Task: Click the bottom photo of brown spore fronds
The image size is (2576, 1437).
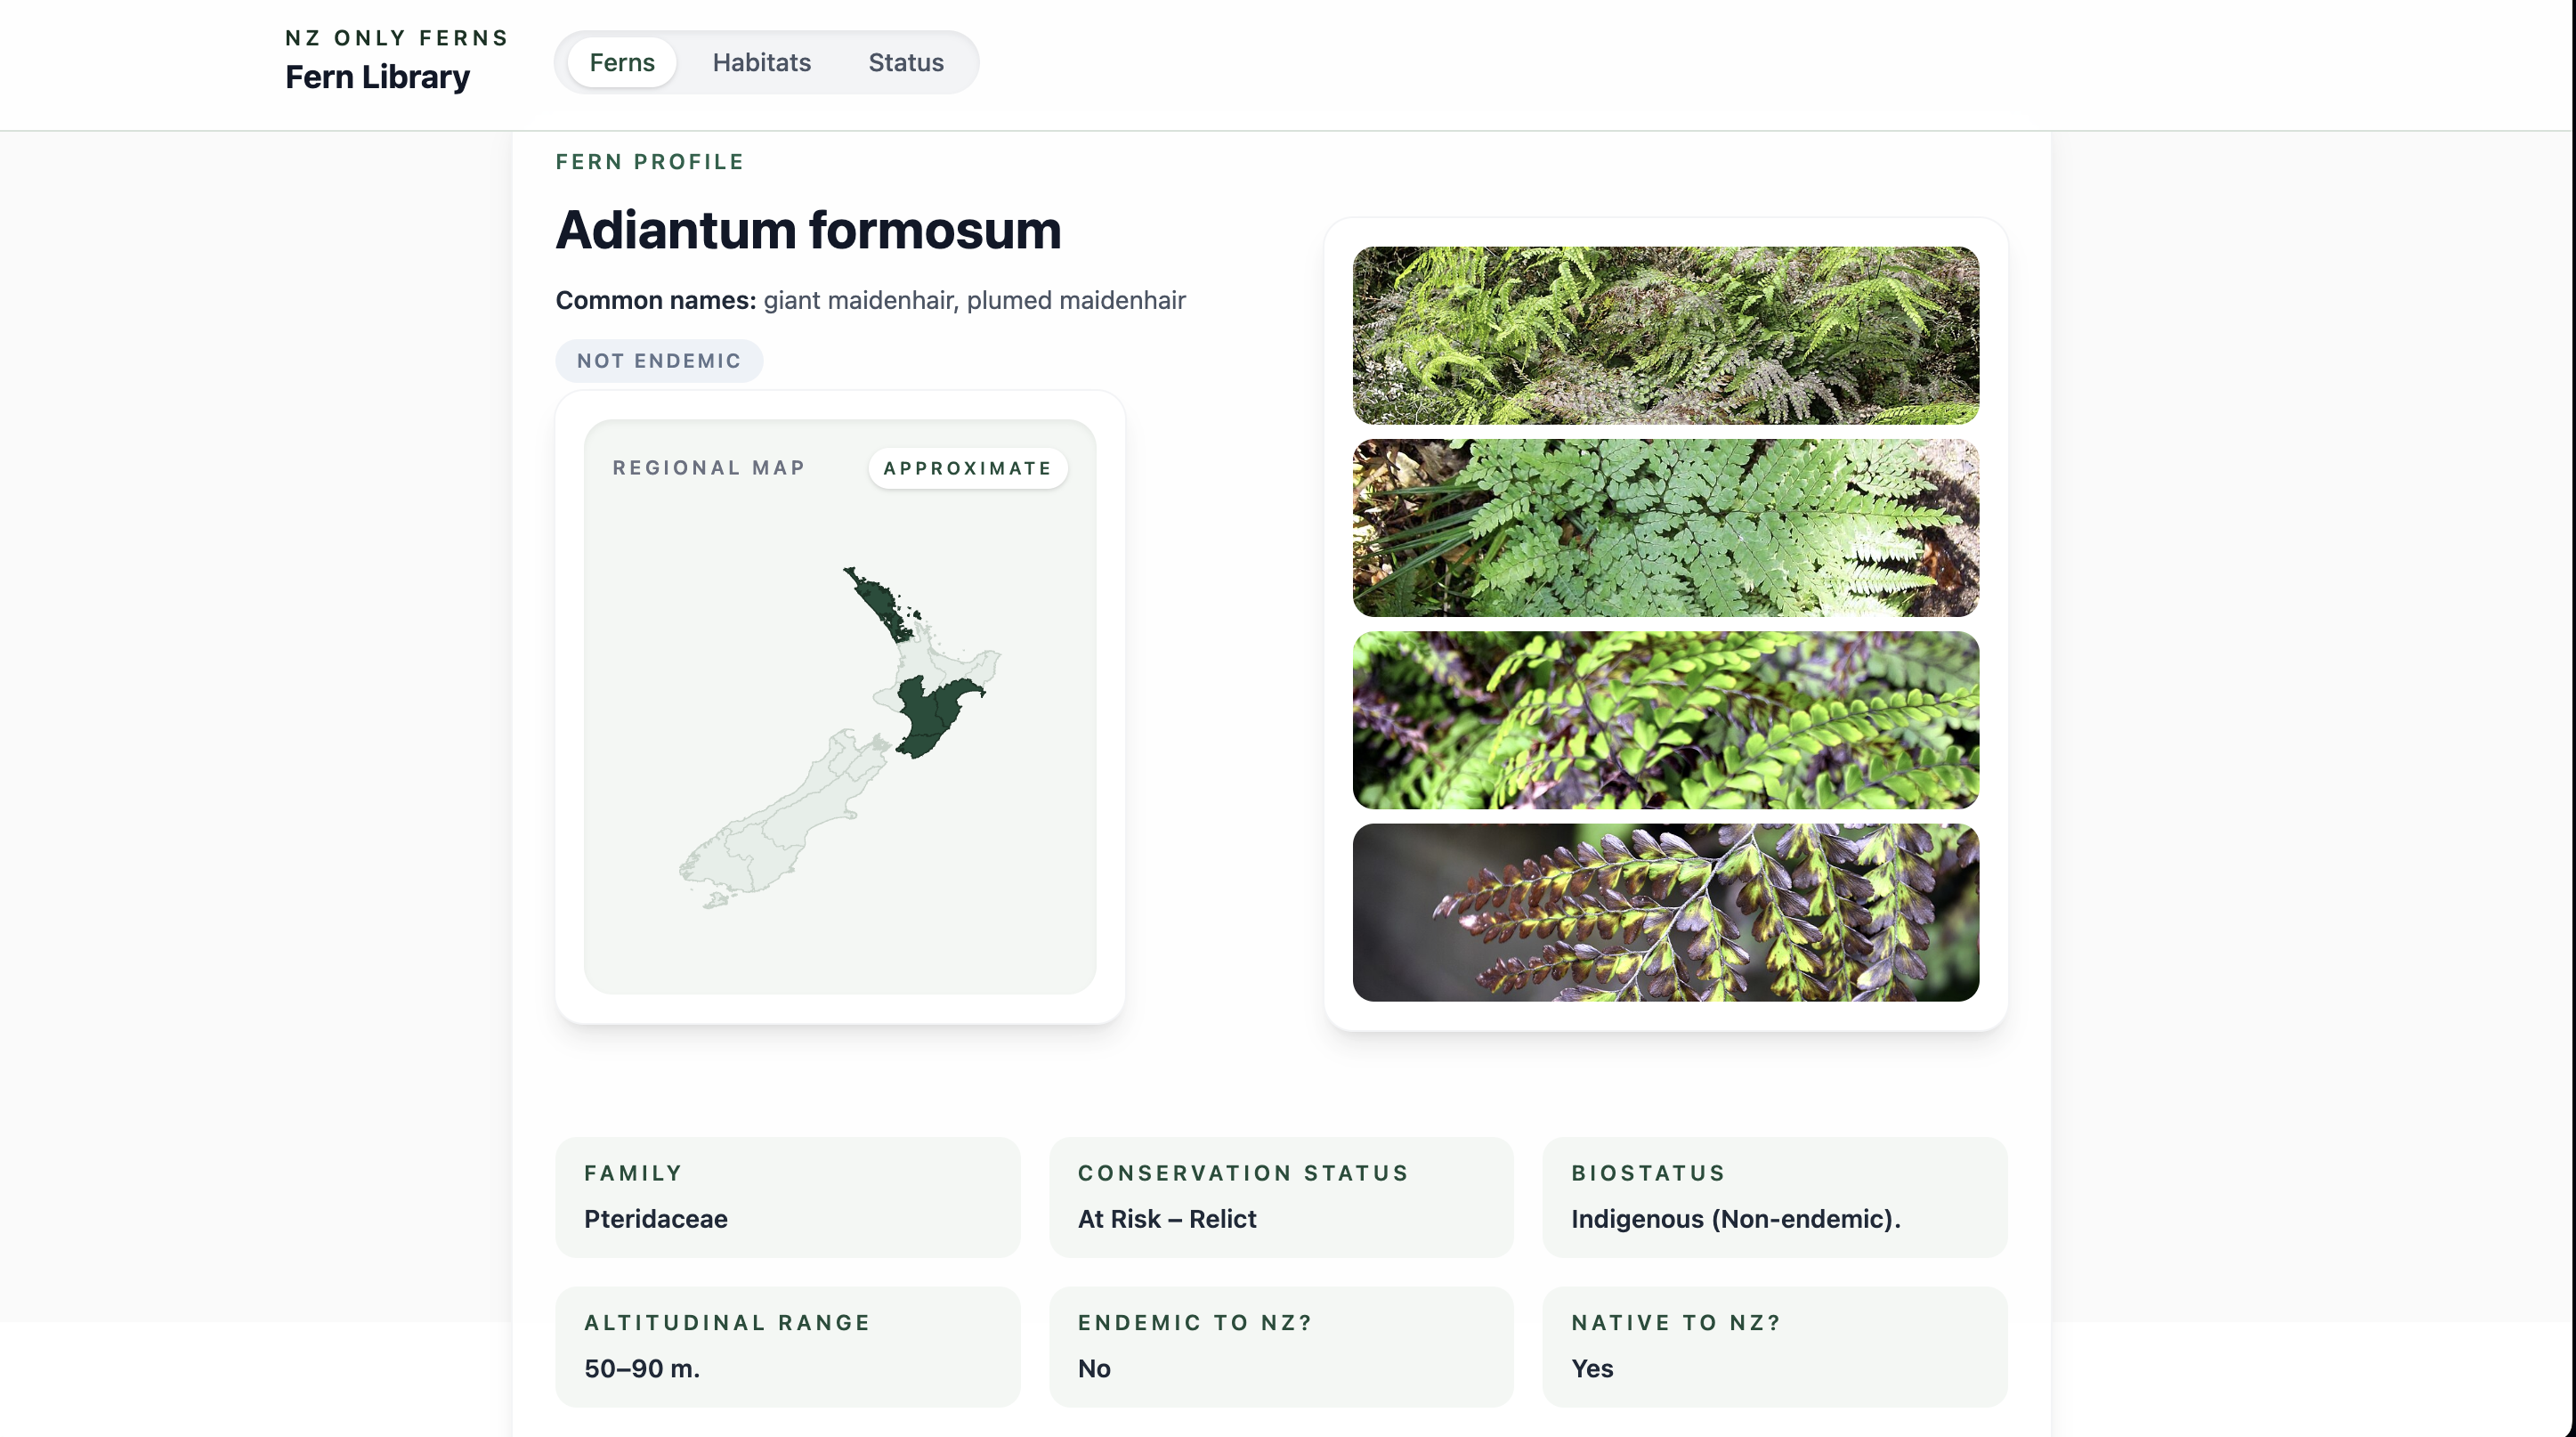Action: pos(1664,912)
